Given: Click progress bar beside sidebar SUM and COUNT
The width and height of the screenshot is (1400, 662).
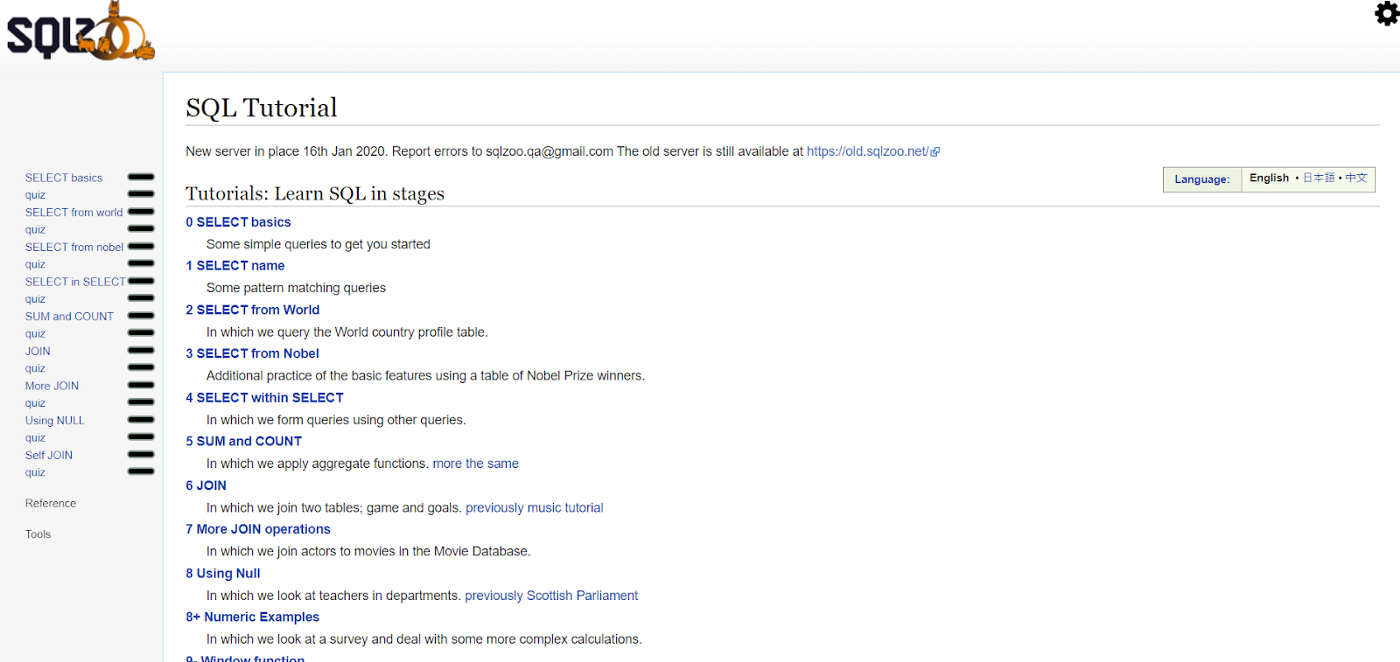Looking at the screenshot, I should tap(141, 316).
